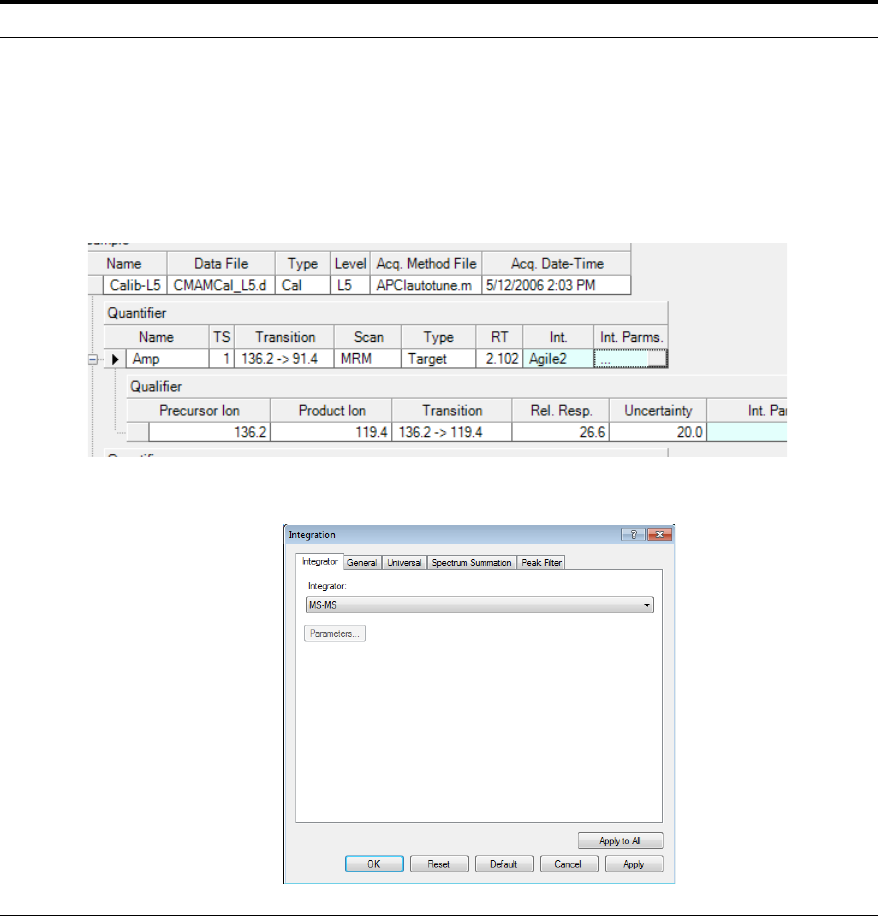The width and height of the screenshot is (878, 916).
Task: Click the Scan column header
Action: click(x=368, y=337)
